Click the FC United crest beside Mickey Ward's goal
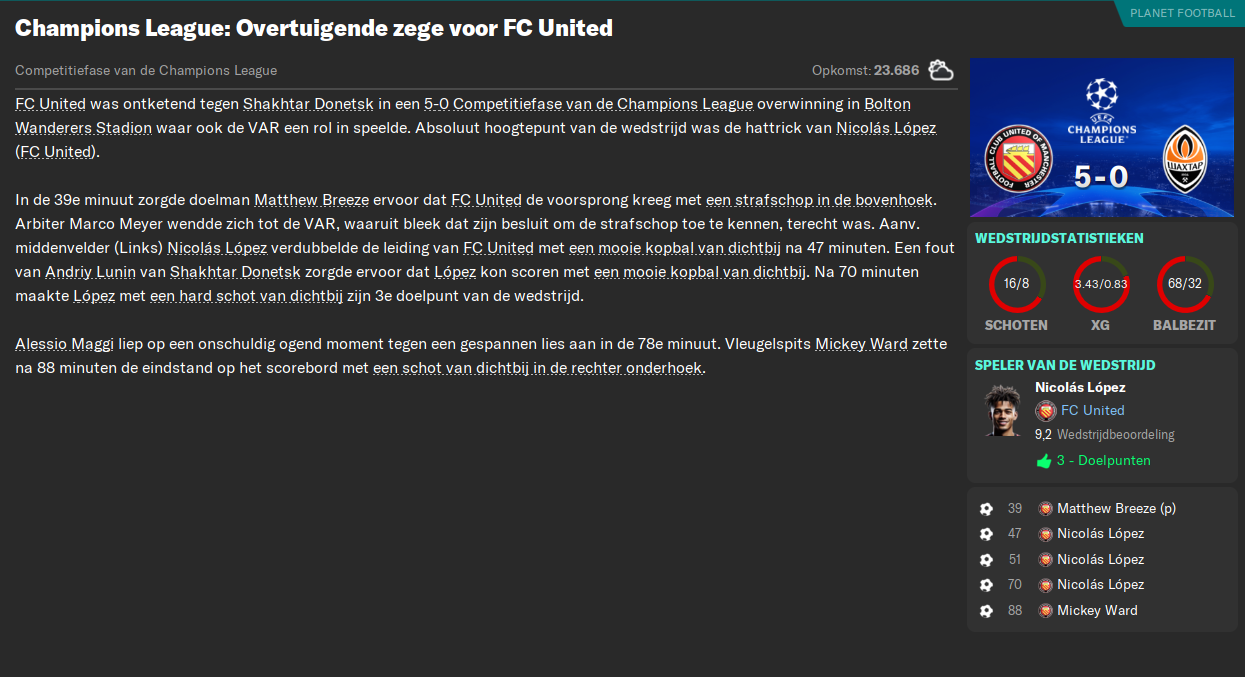The width and height of the screenshot is (1245, 677). [1043, 610]
